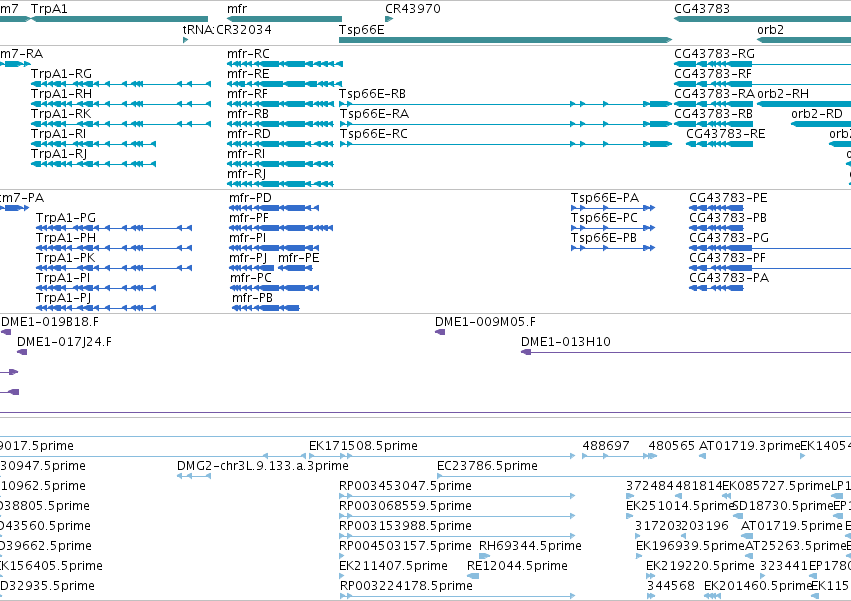Select the CG43783-PE protein label
Image resolution: width=851 pixels, height=601 pixels.
pos(728,198)
